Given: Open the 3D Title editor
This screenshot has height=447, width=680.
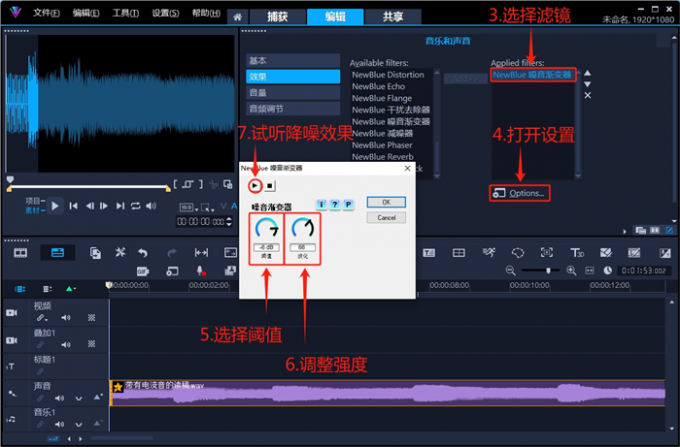Looking at the screenshot, I should [577, 253].
